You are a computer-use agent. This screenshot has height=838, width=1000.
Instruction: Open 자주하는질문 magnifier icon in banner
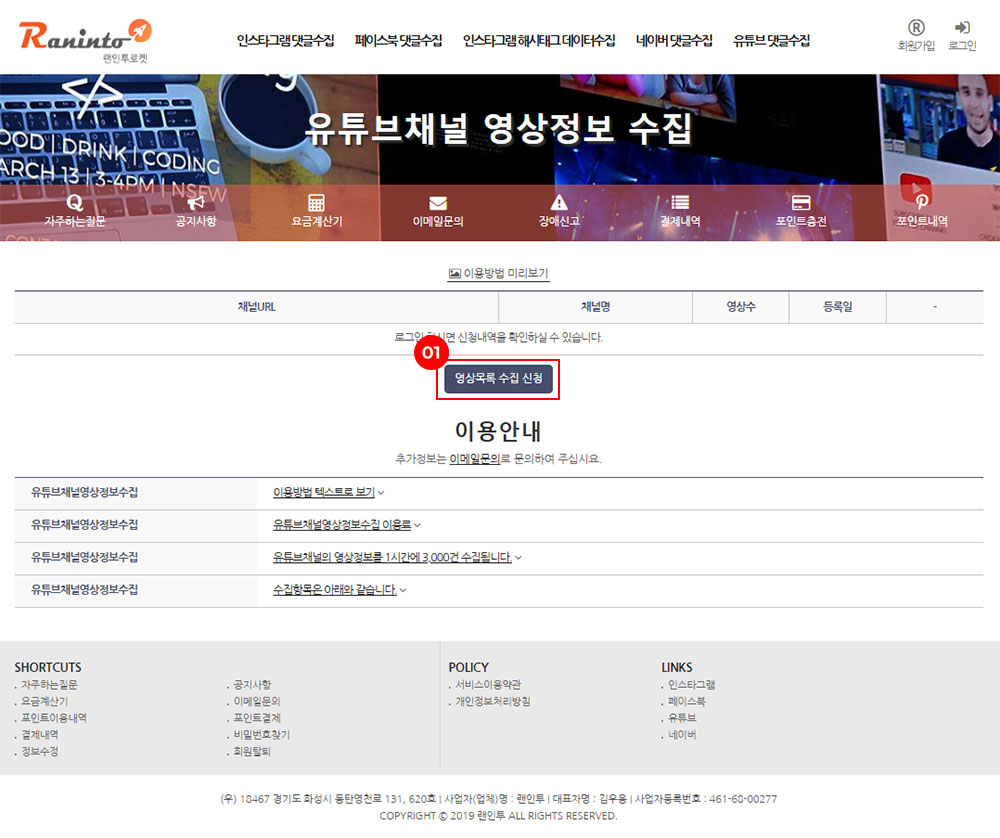point(75,203)
